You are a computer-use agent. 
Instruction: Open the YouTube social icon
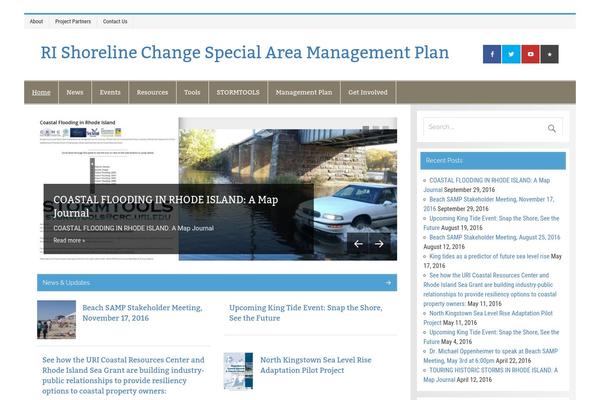[530, 54]
